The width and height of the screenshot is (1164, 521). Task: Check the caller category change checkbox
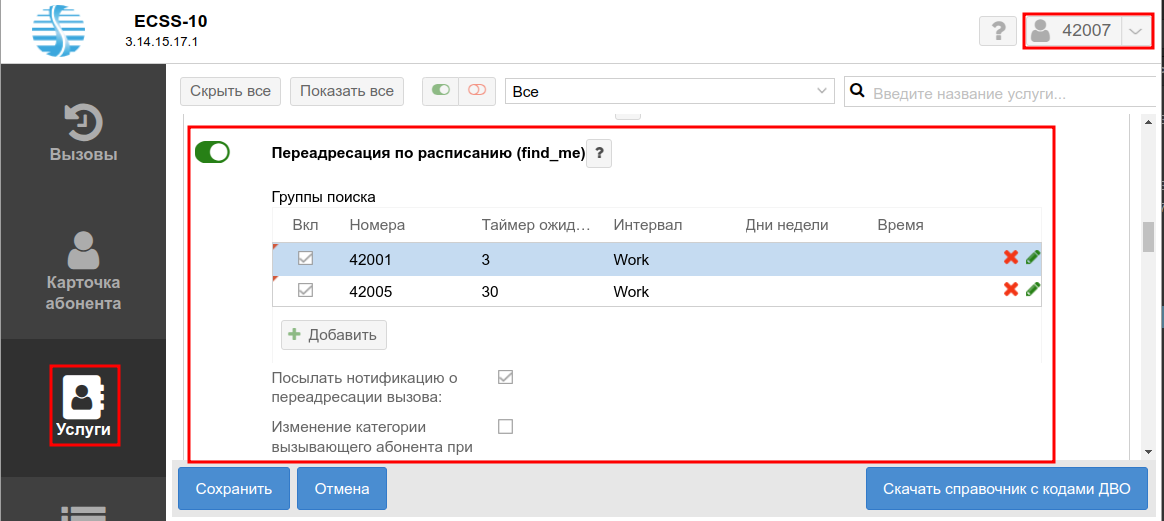pos(505,427)
